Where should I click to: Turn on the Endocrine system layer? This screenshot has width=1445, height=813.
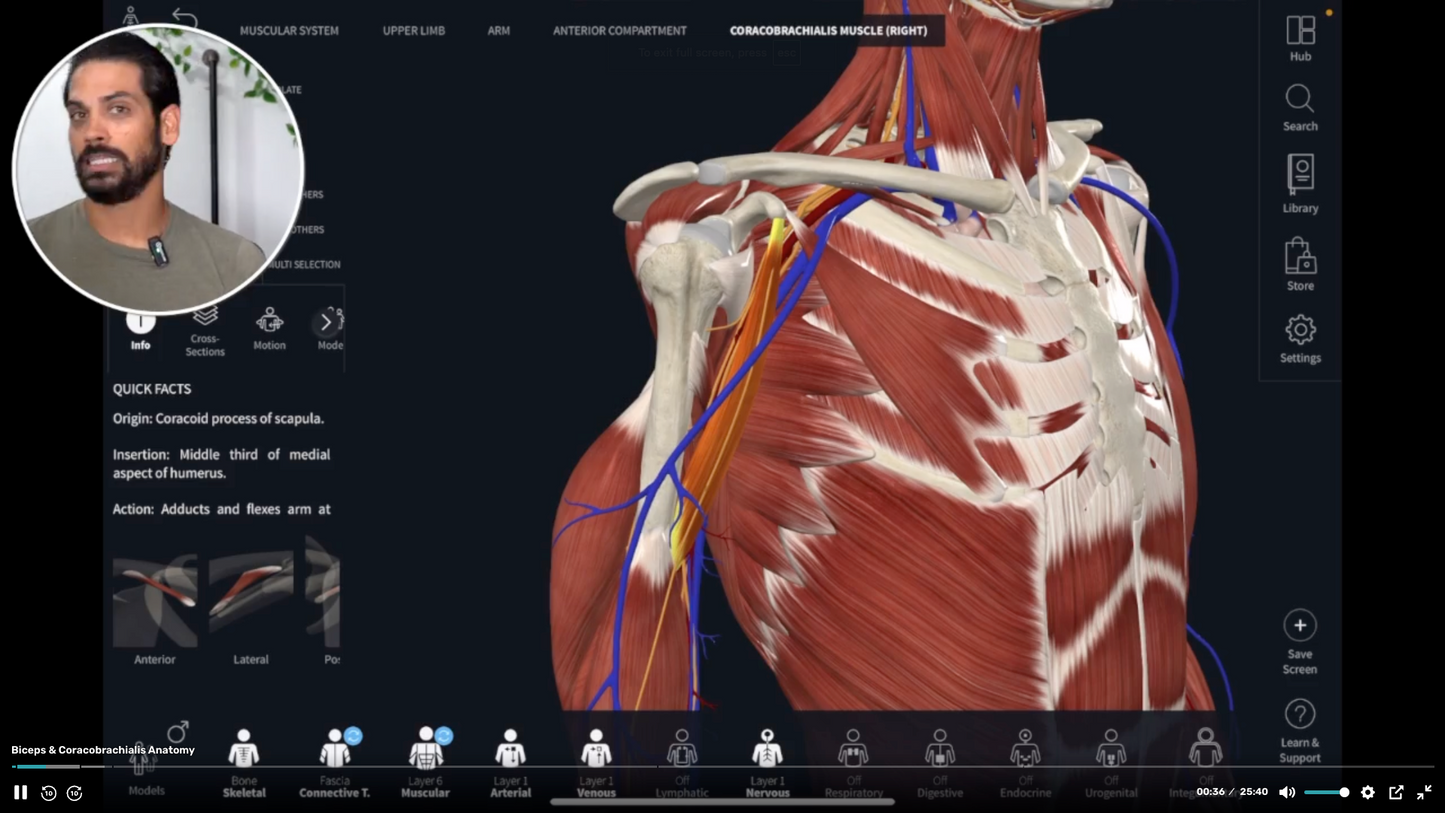point(1025,763)
